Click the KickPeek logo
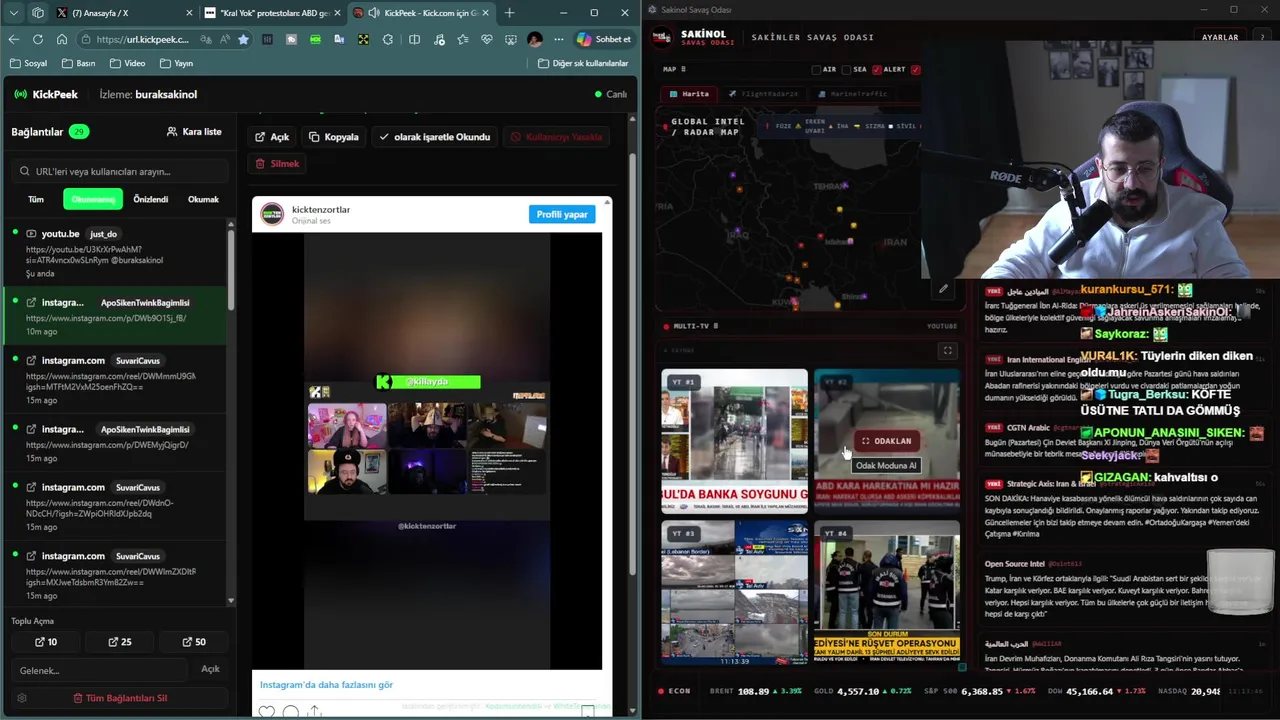The height and width of the screenshot is (720, 1280). point(46,94)
